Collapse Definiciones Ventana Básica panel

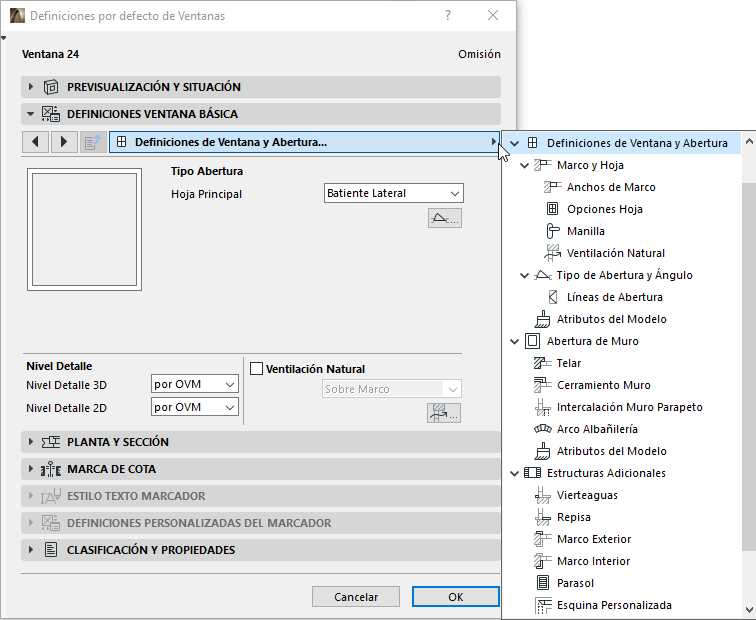tap(31, 114)
